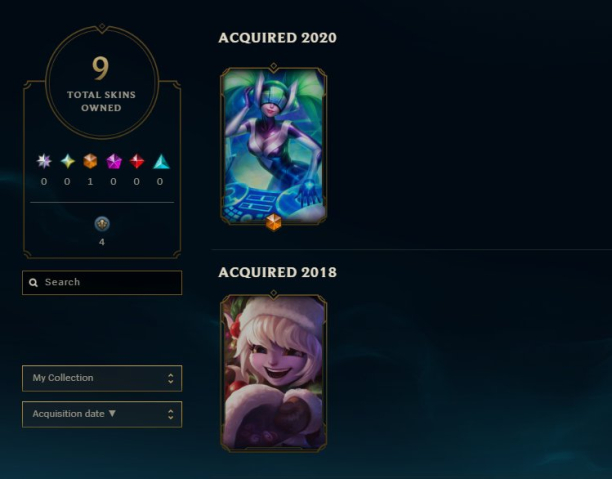
Task: Click into the Search skins field
Action: pyautogui.click(x=102, y=282)
